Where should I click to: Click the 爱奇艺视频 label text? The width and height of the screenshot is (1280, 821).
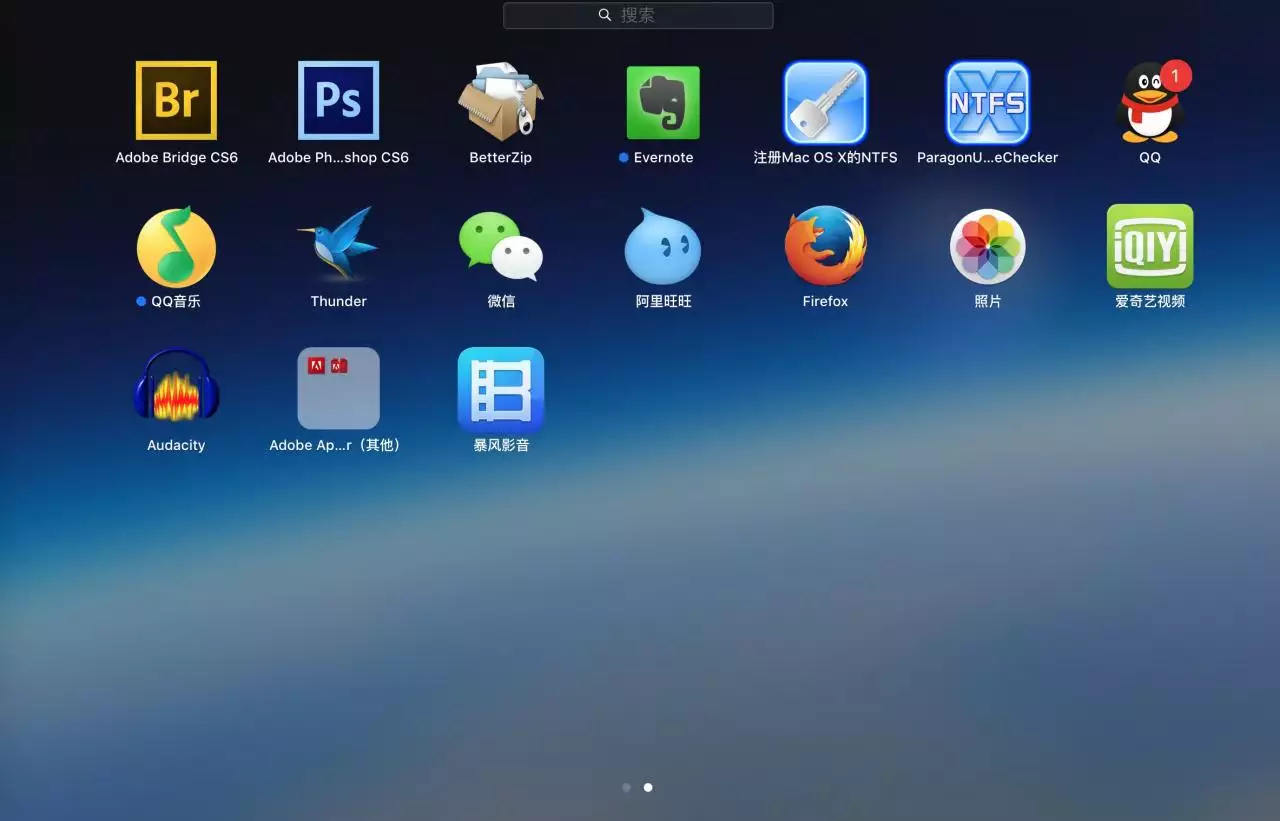[x=1150, y=301]
